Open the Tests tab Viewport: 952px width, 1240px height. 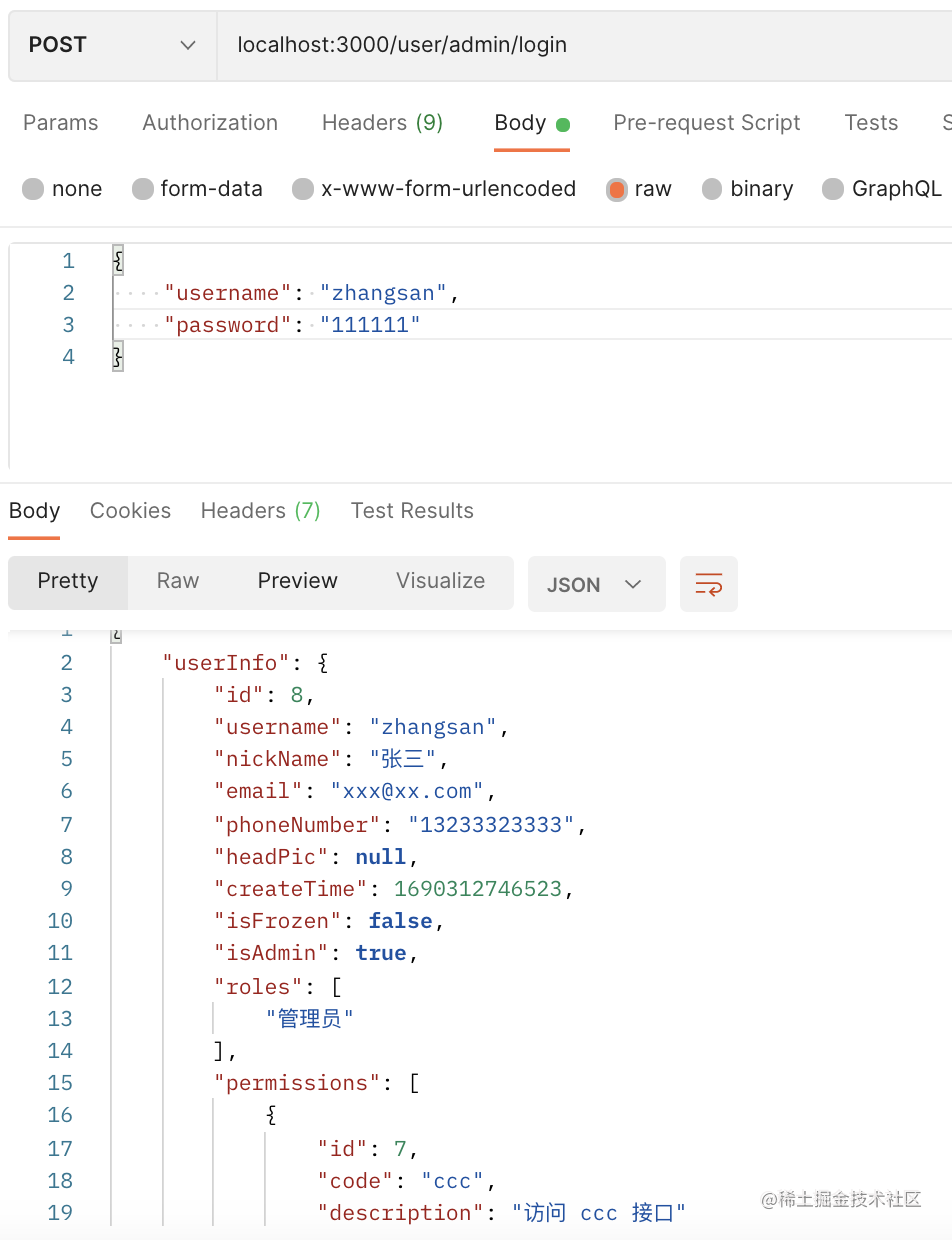tap(871, 123)
